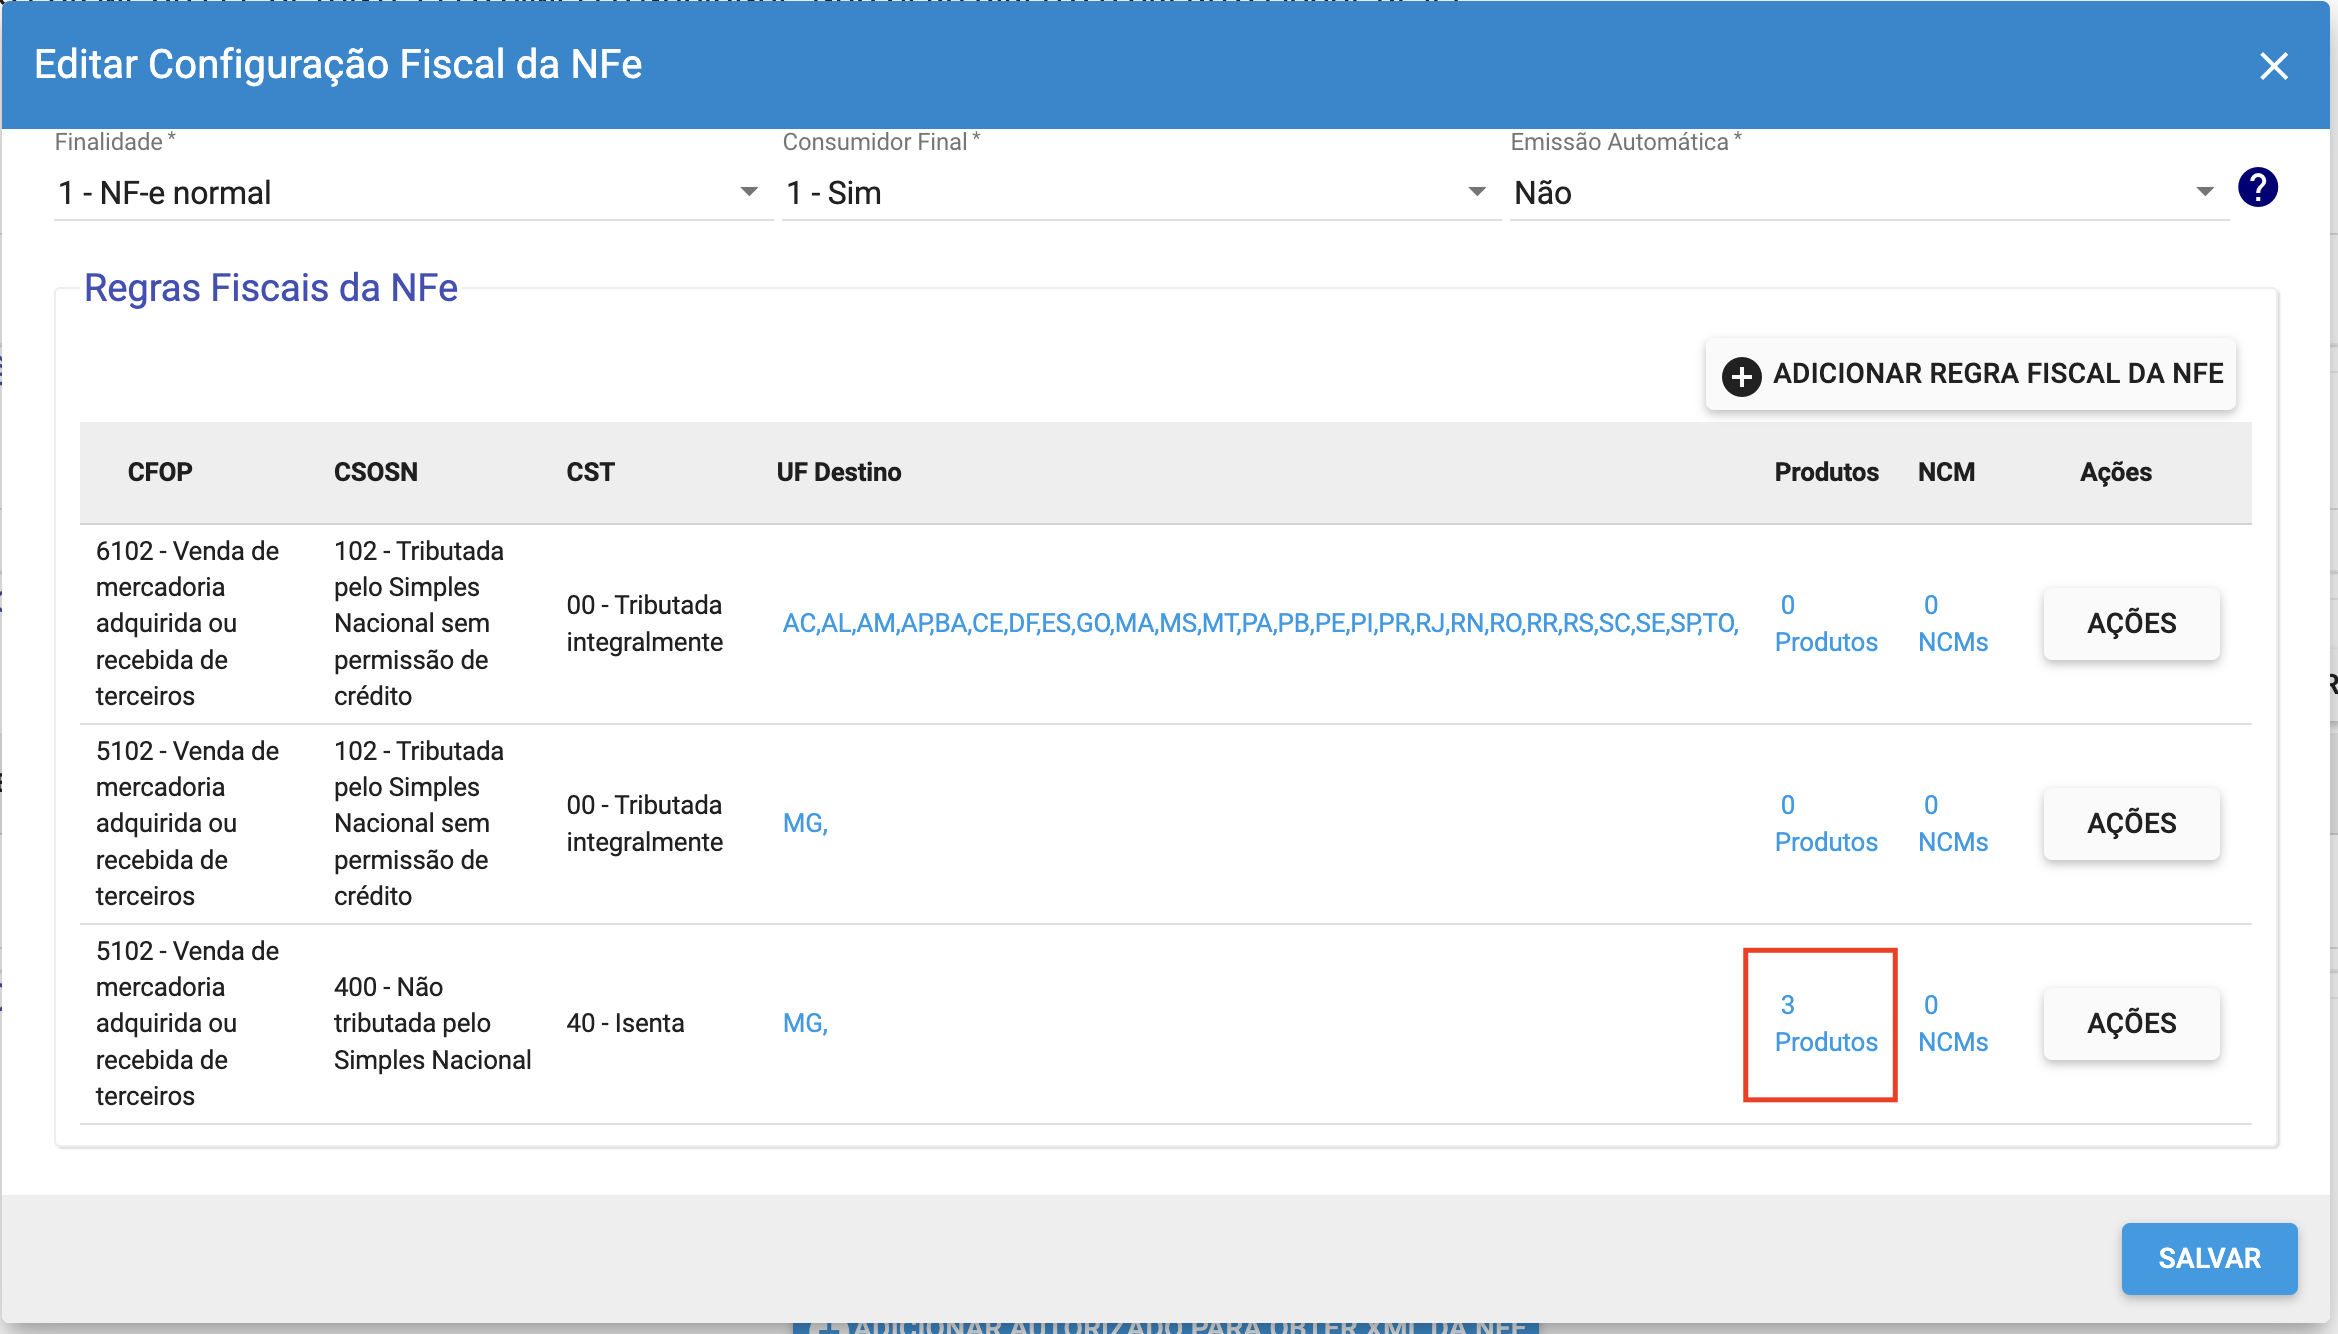Click the CFOP column header
The height and width of the screenshot is (1334, 2338).
click(x=160, y=472)
